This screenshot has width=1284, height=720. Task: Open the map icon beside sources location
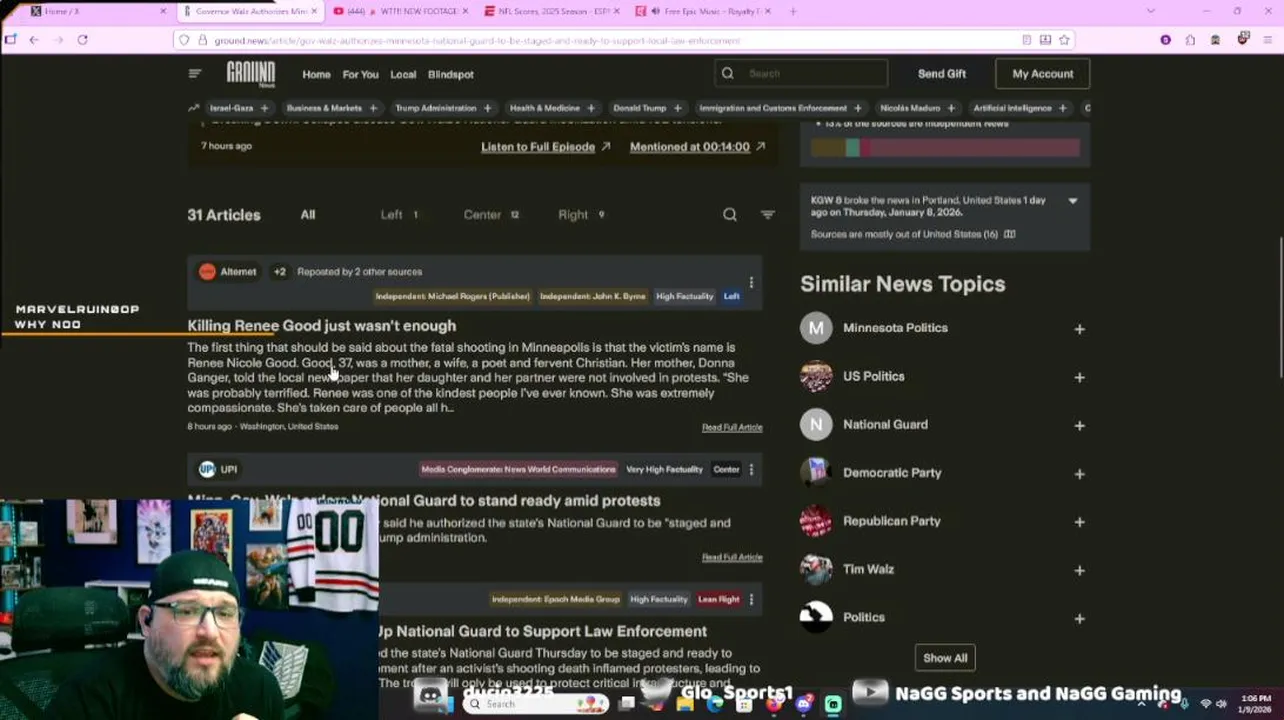pos(1009,234)
